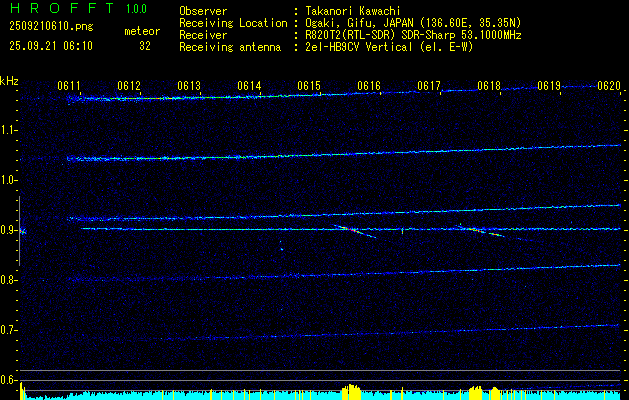Click the 0617 time marker
Image resolution: width=629 pixels, height=400 pixels.
click(429, 86)
